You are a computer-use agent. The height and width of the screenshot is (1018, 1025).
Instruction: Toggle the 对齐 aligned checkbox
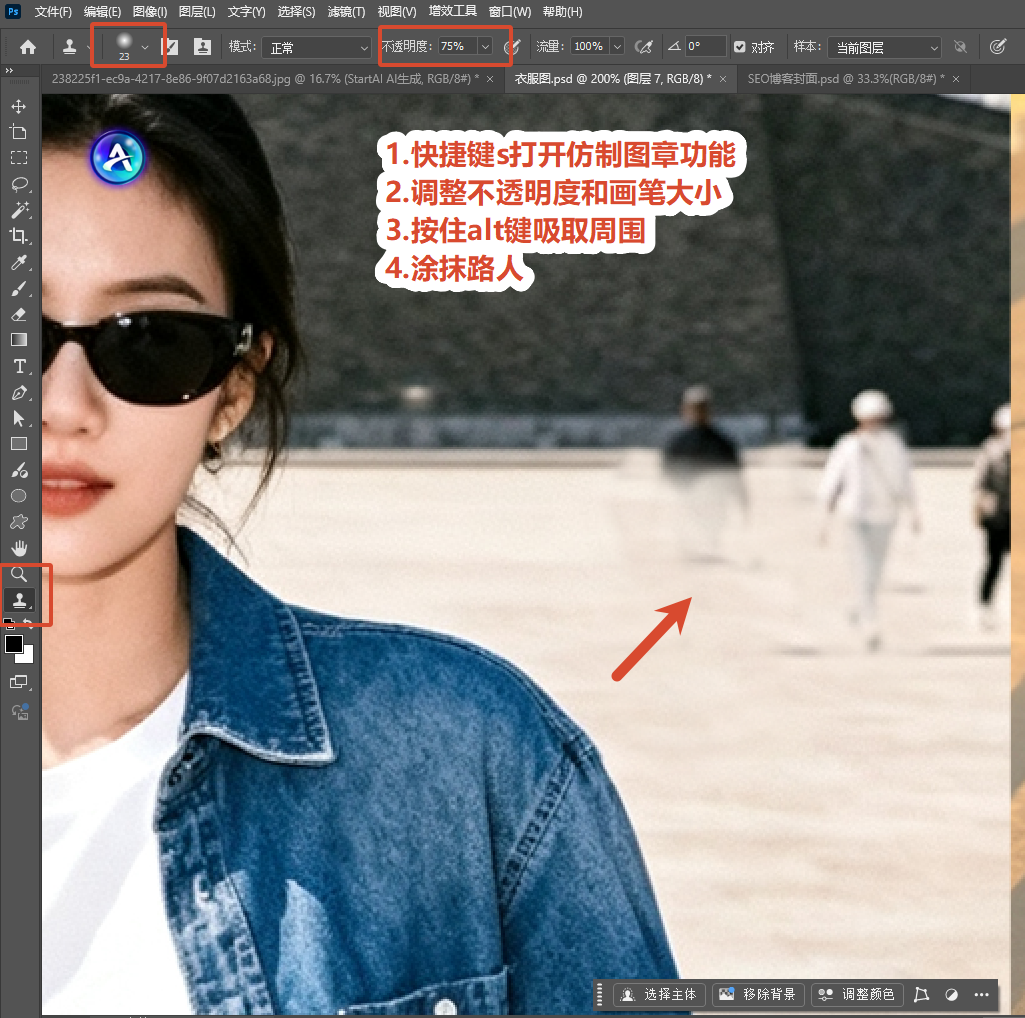739,46
